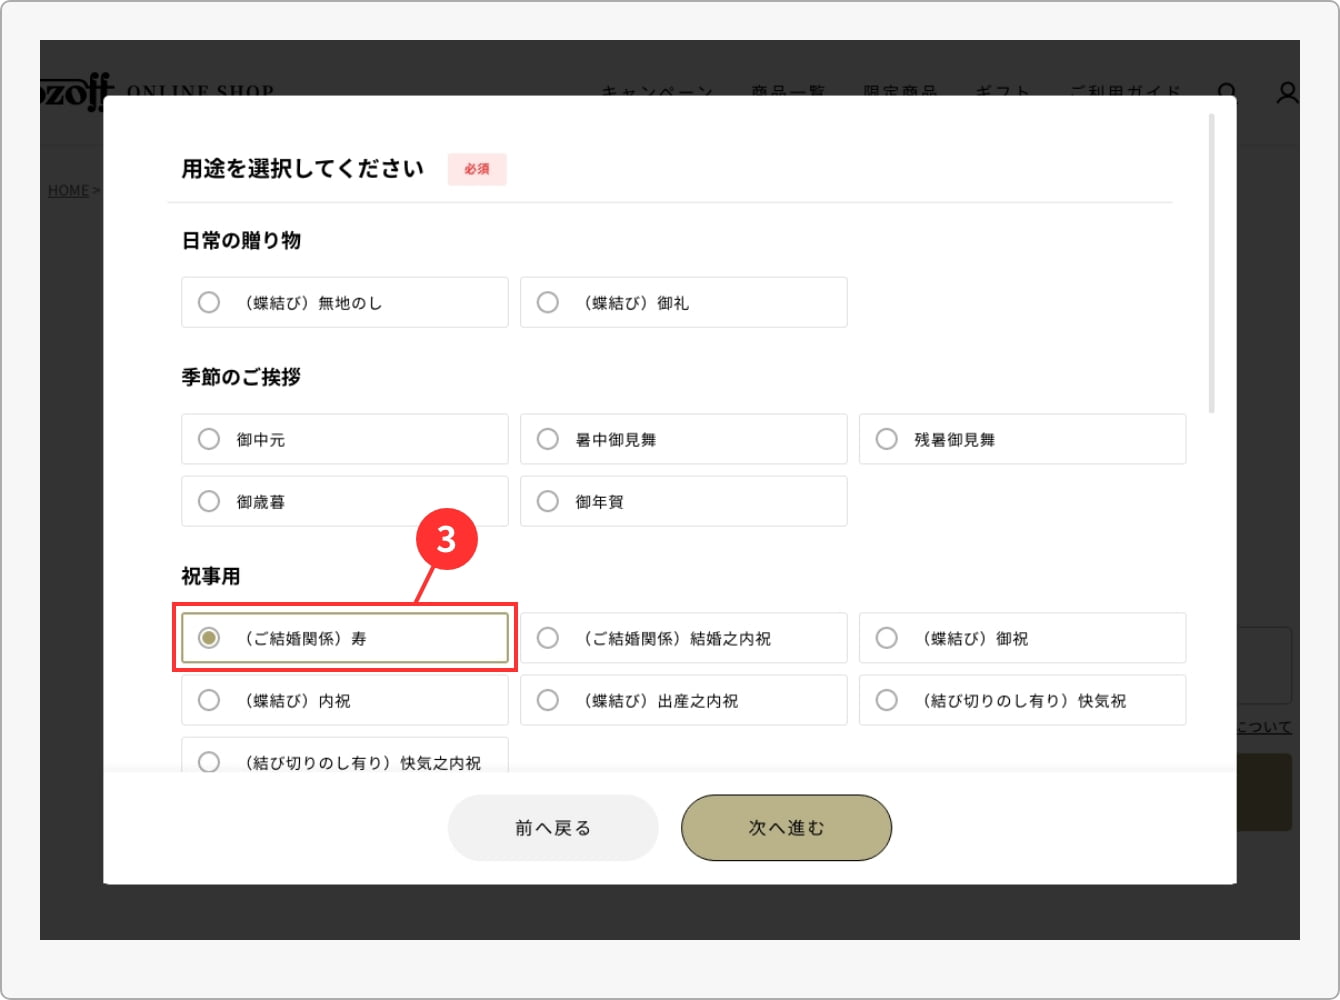
Task: Choose the (ご結婚関係) 結婚之内祝 option
Action: tap(548, 638)
